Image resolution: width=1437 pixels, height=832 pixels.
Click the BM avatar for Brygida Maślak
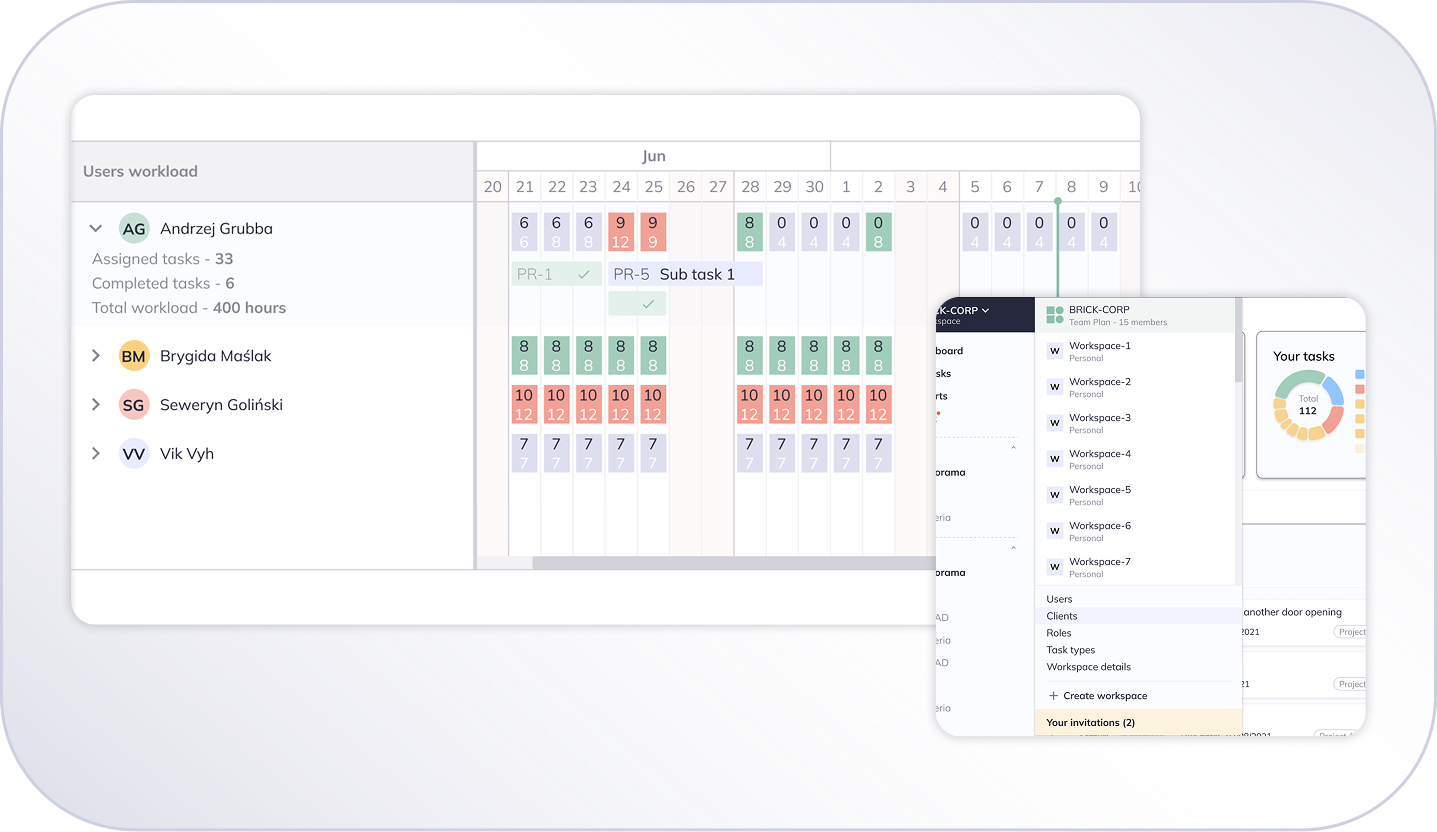pyautogui.click(x=134, y=356)
